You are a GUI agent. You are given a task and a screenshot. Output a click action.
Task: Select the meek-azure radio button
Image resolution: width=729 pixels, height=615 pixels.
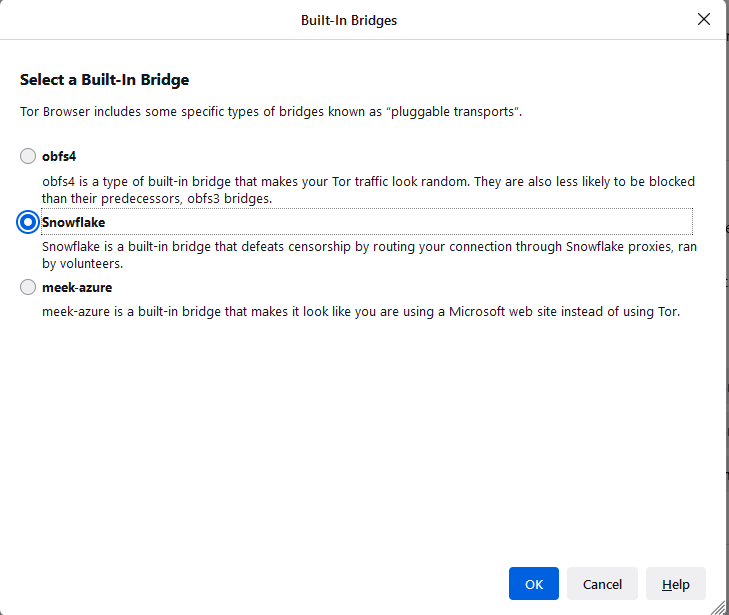(28, 287)
